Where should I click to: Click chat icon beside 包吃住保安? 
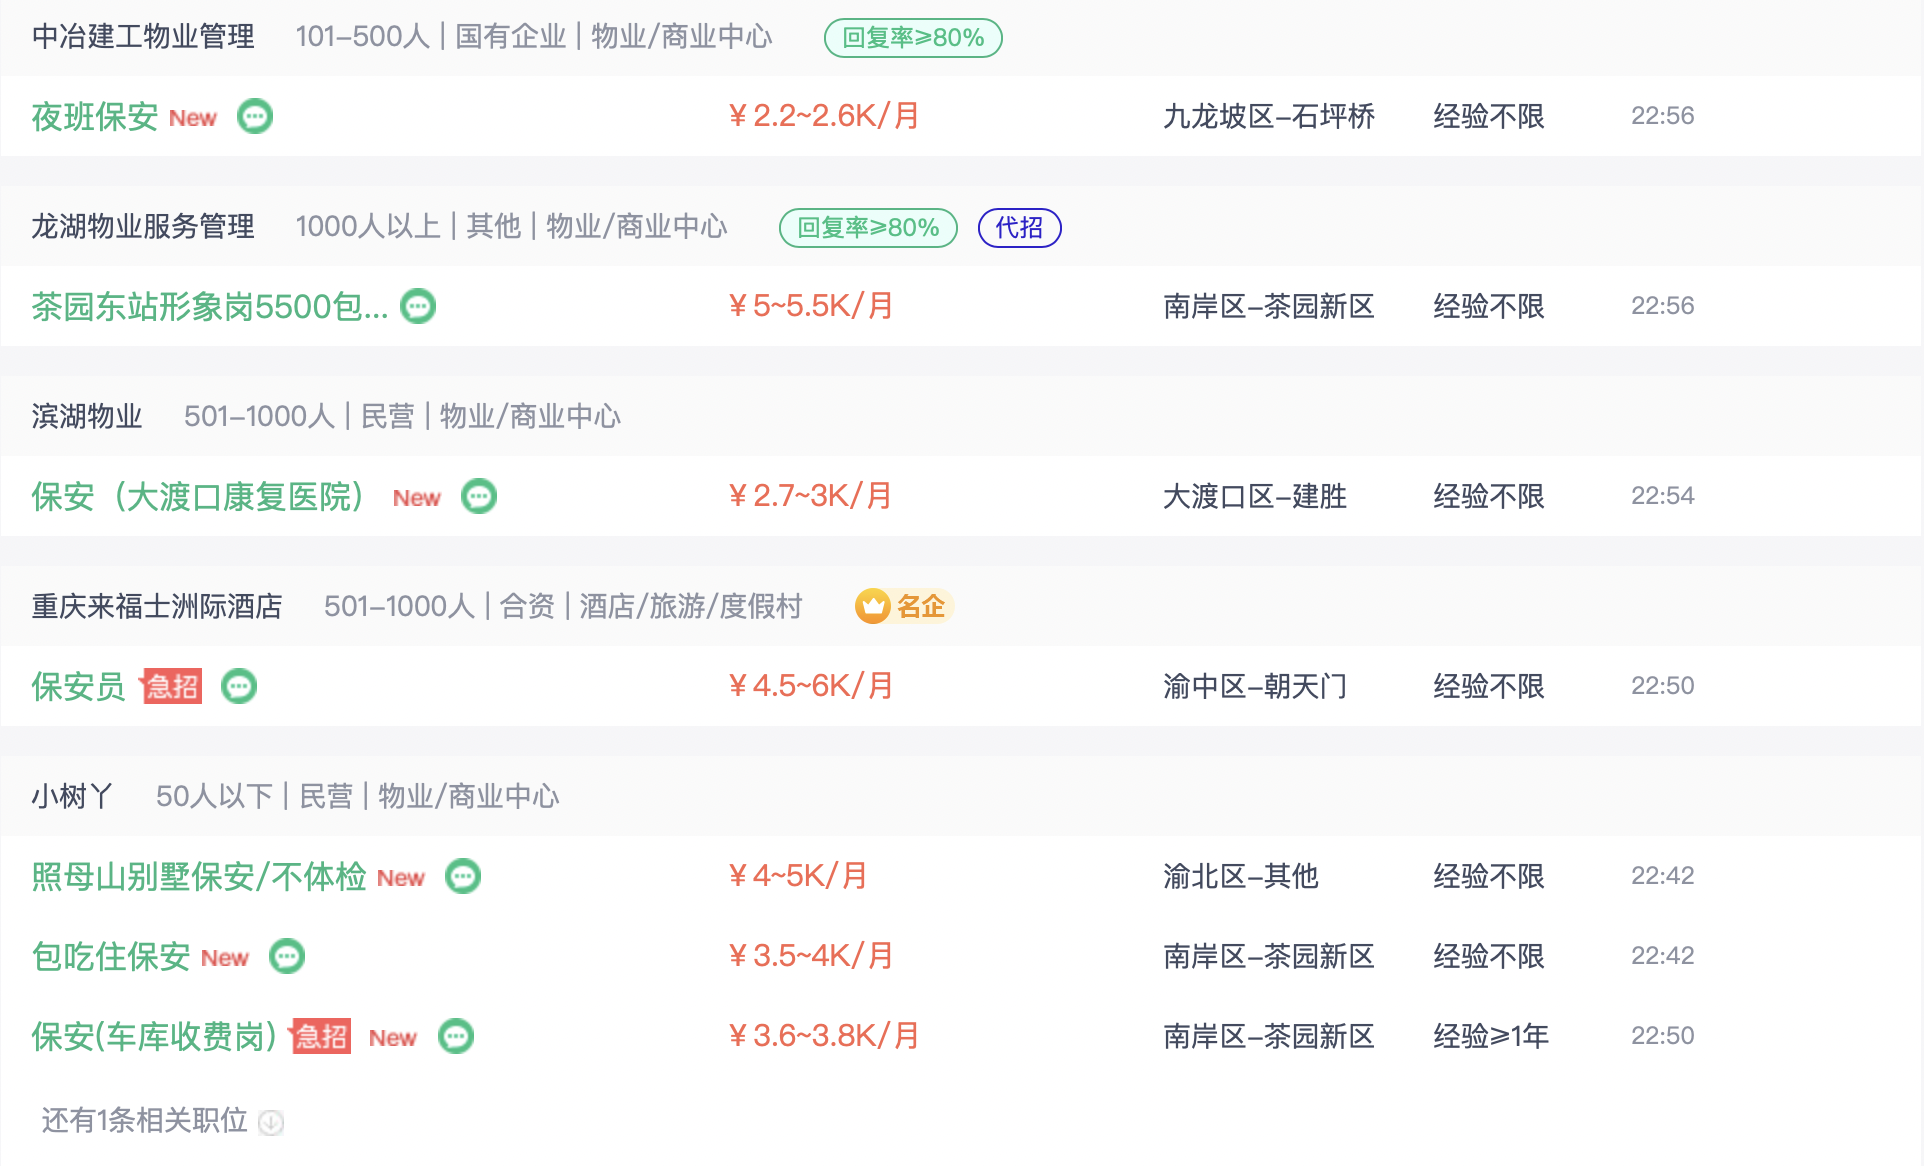coord(287,956)
